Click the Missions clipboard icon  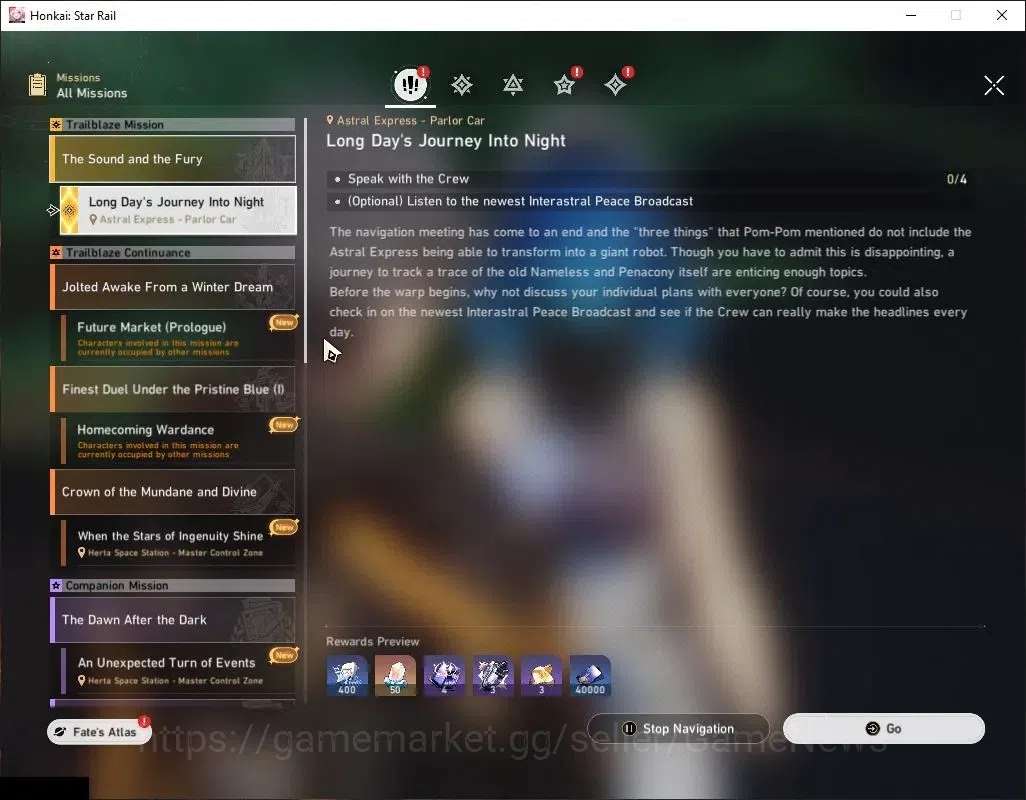[37, 85]
